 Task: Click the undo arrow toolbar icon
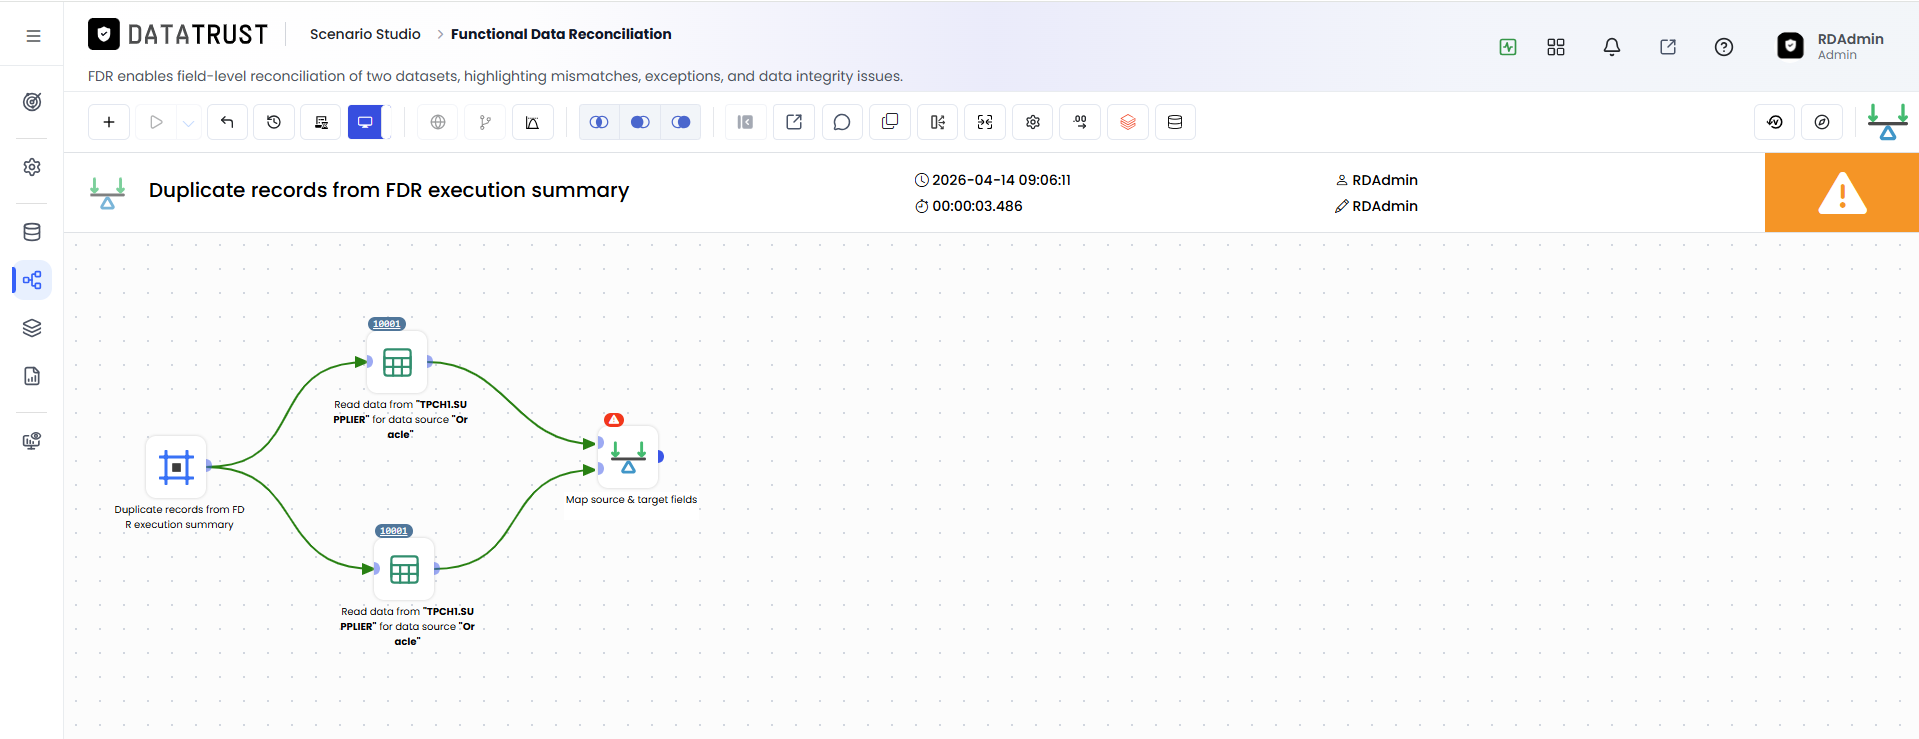click(x=227, y=122)
